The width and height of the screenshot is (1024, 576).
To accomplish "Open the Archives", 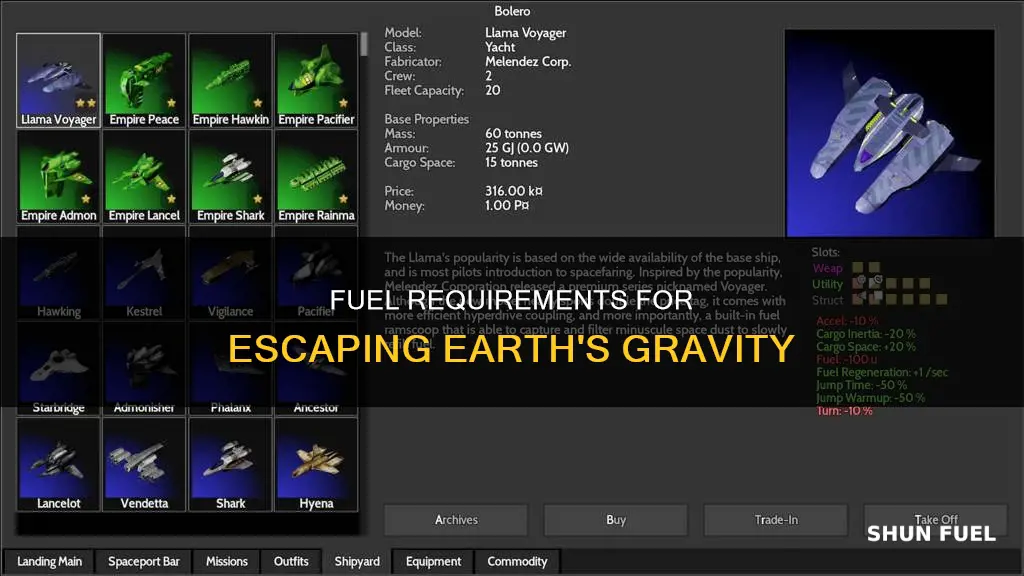I will tap(456, 520).
